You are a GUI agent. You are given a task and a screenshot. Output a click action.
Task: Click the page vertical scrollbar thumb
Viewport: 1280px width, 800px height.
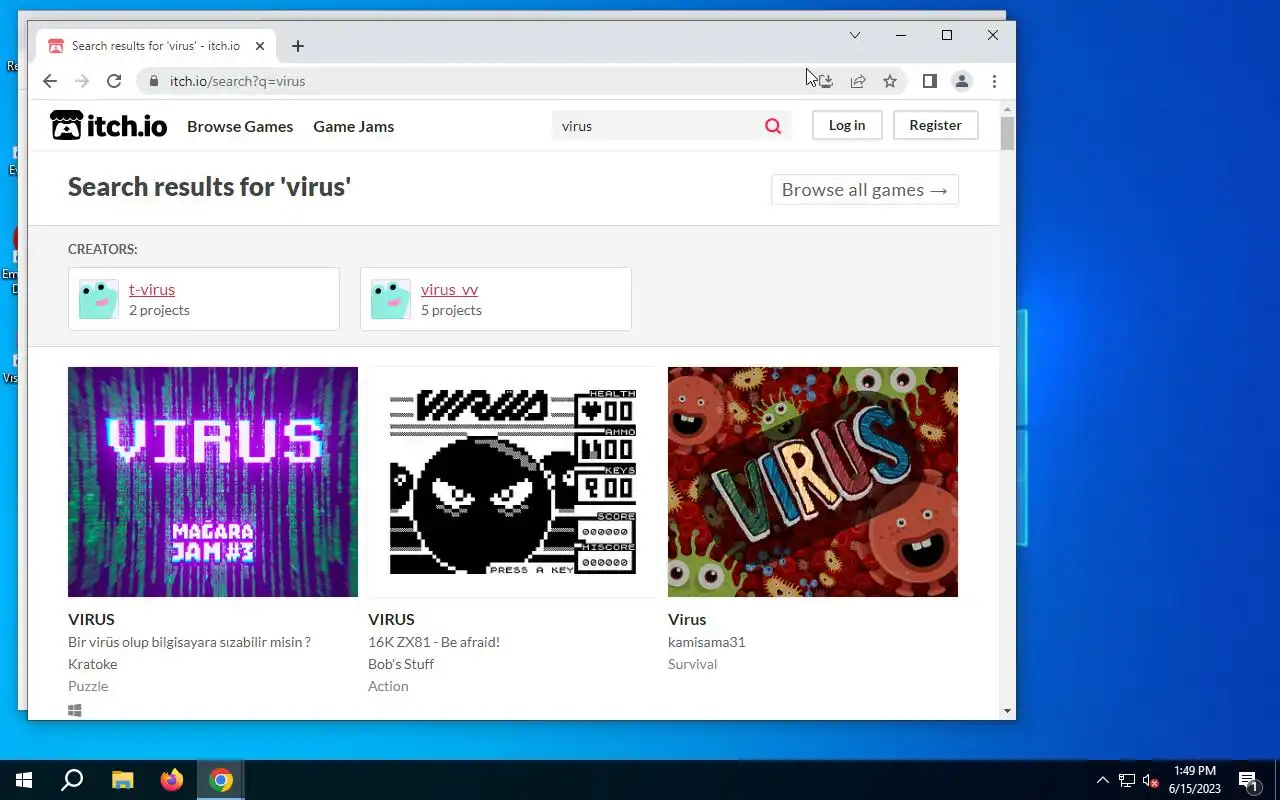click(x=1007, y=134)
